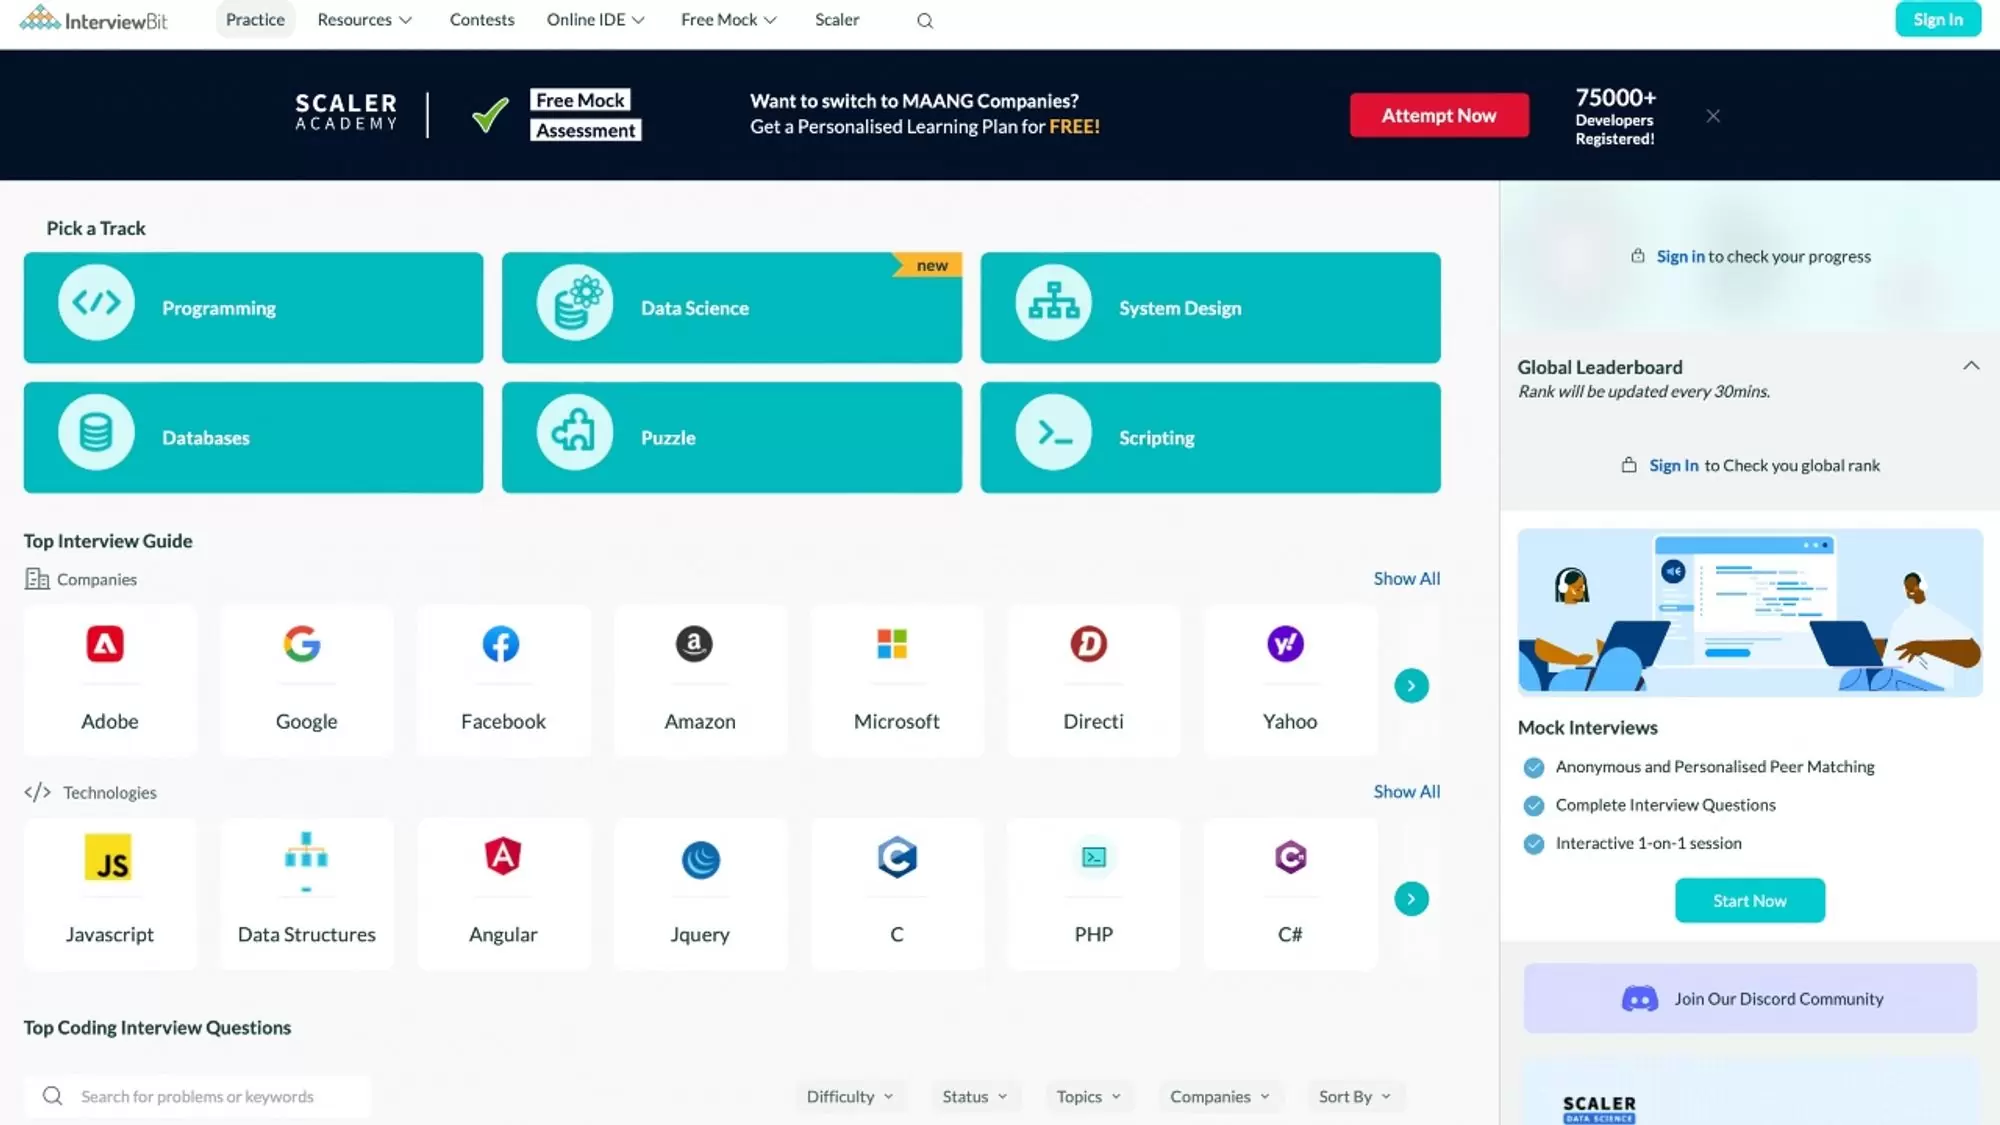
Task: Open the Microsoft company logo
Action: 892,644
